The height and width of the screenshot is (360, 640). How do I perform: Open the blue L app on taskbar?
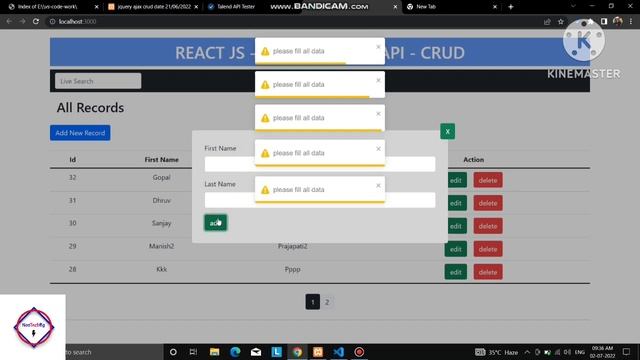point(276,352)
